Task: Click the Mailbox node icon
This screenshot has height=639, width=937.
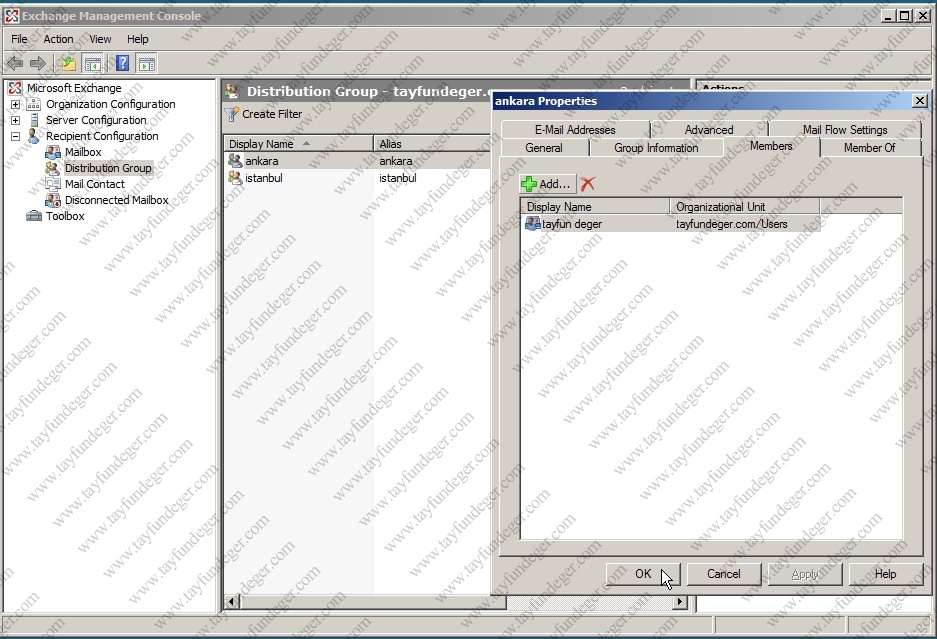Action: 53,152
